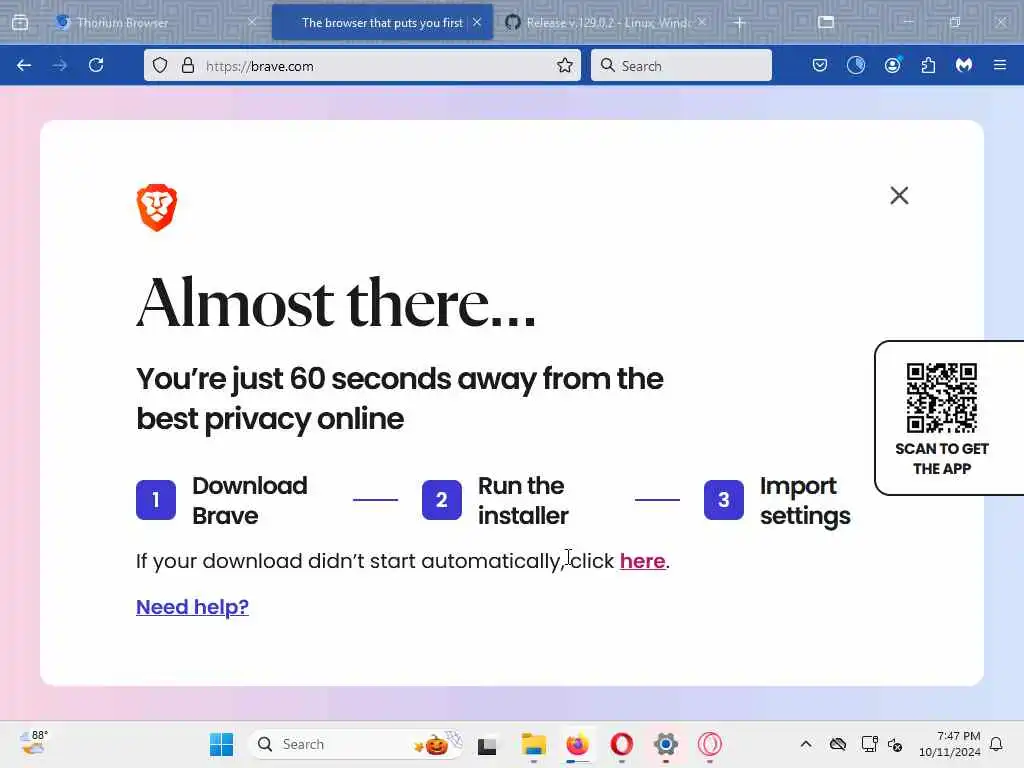Expand hidden system tray icons chevron

click(x=806, y=744)
